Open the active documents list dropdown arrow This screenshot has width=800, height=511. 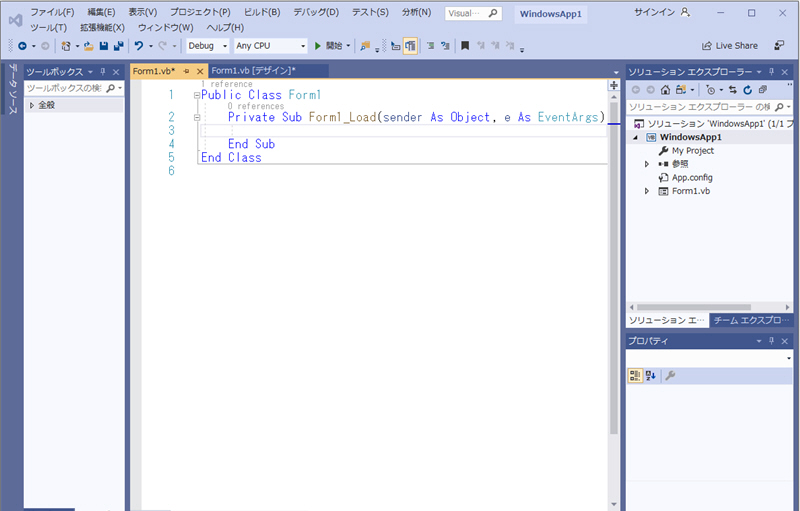(616, 72)
